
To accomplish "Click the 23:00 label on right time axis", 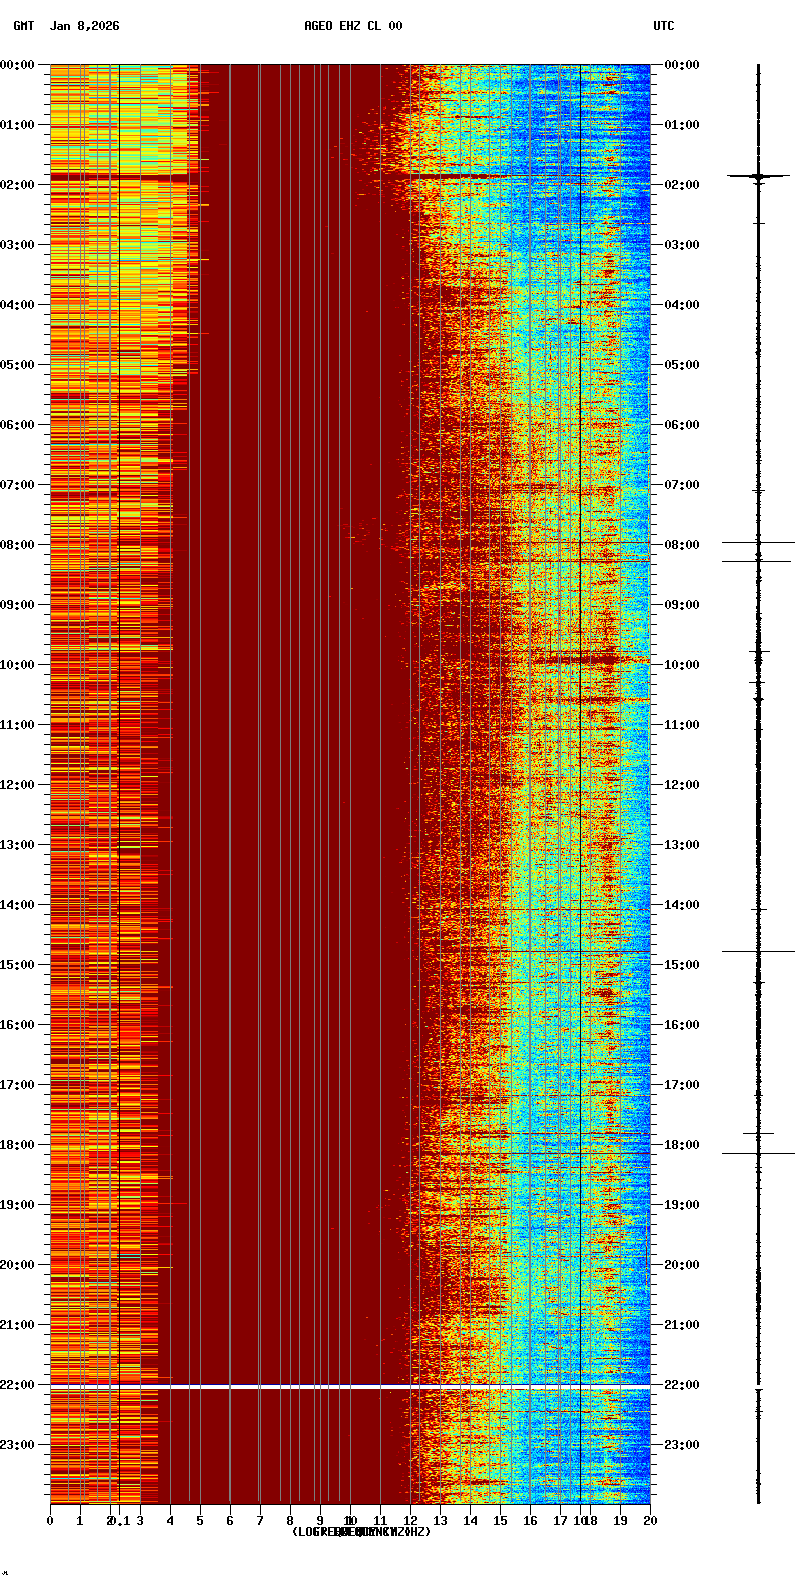I will click(682, 1445).
